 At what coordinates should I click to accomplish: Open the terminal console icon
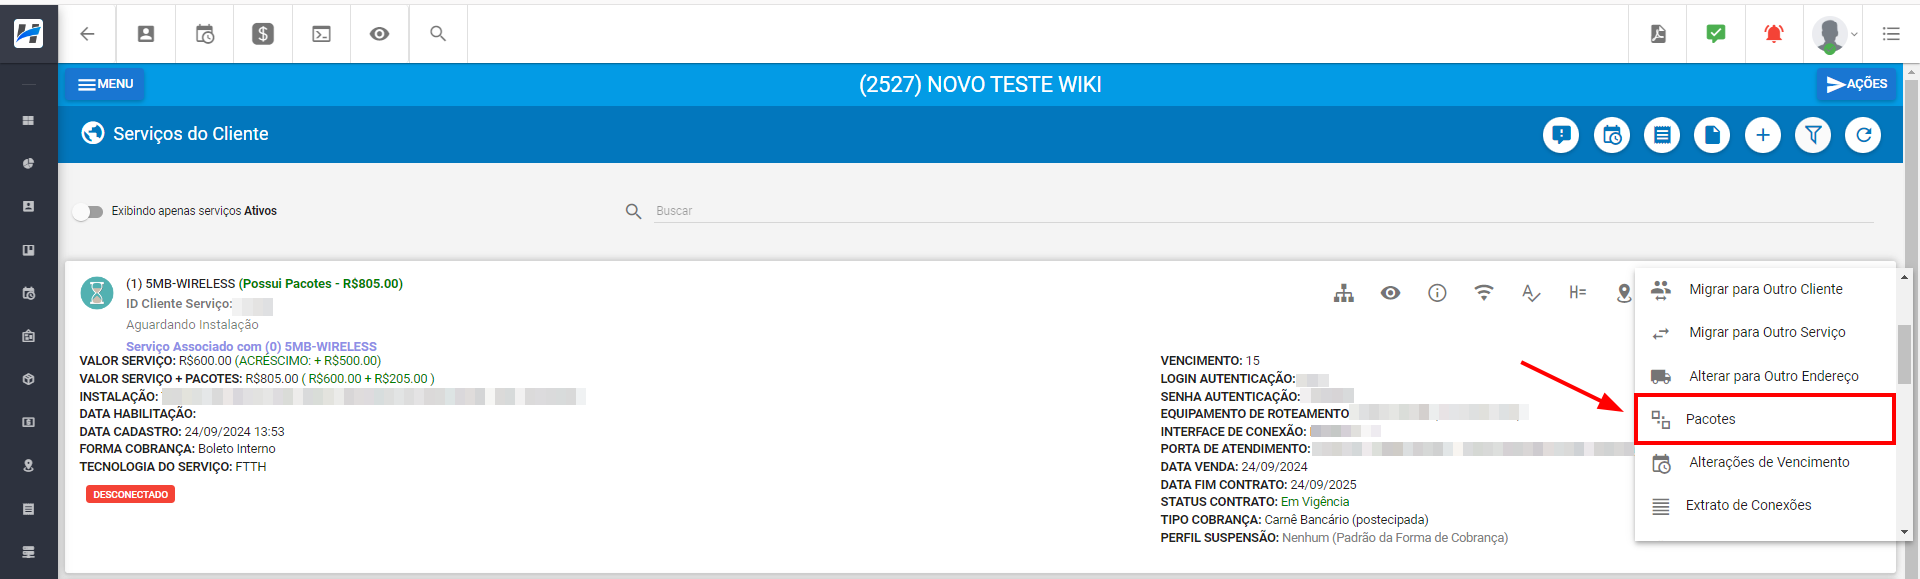[322, 34]
